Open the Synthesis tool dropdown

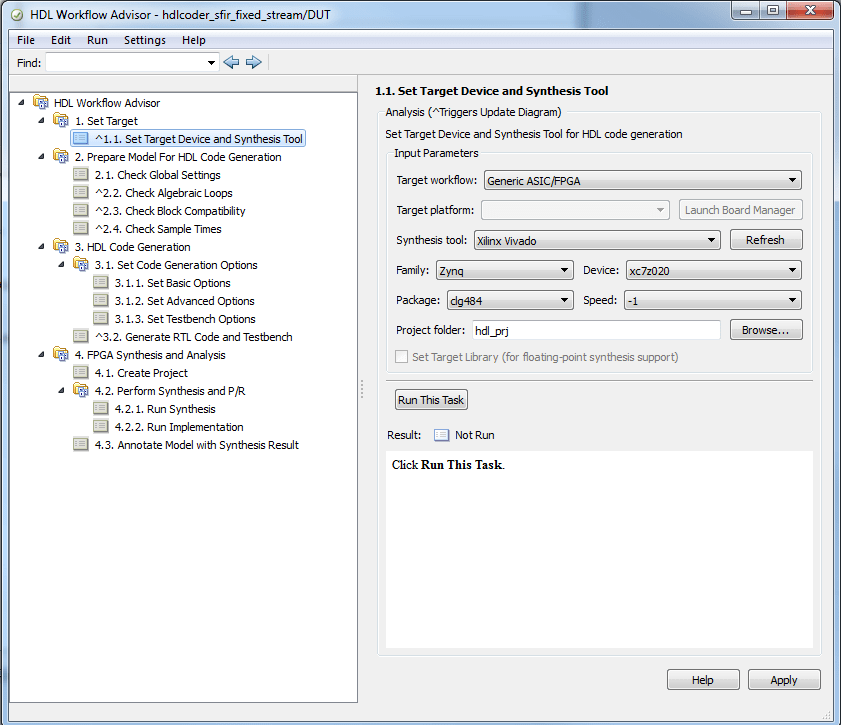point(597,240)
